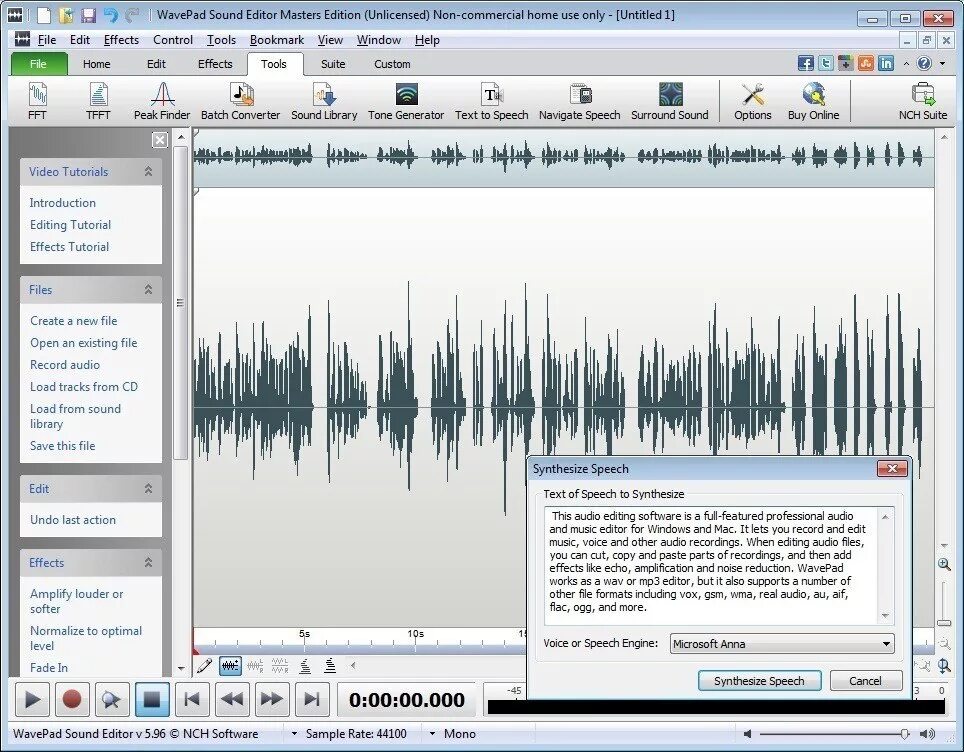Click the speech text area
This screenshot has height=752, width=964.
coord(713,566)
